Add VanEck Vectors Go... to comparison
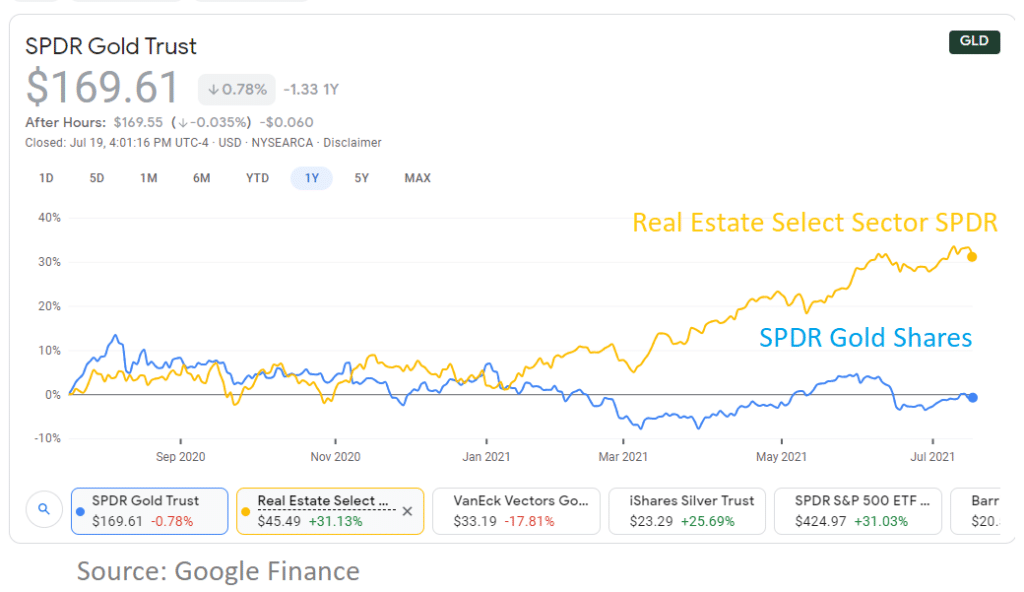 [x=516, y=511]
